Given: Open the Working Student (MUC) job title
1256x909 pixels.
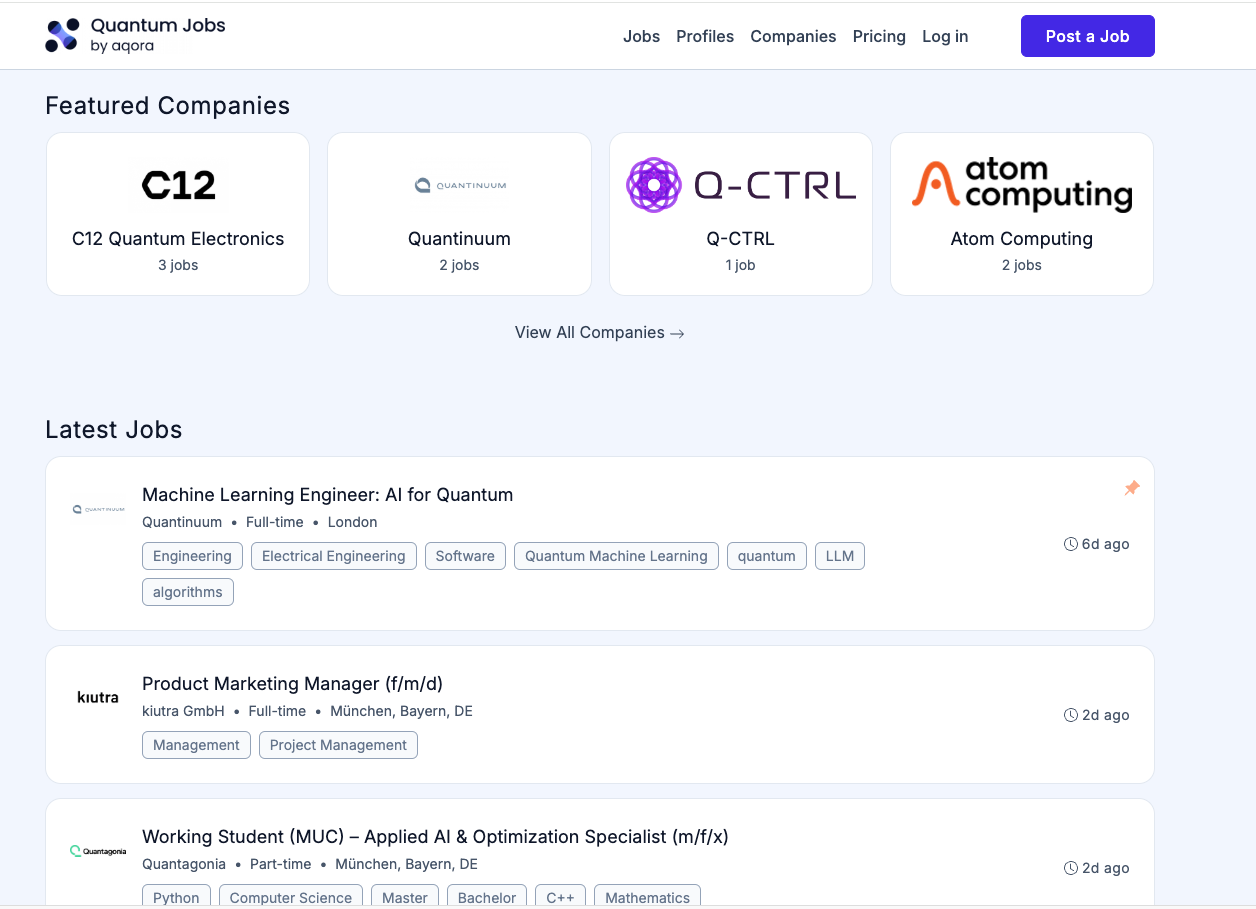Looking at the screenshot, I should (x=435, y=836).
